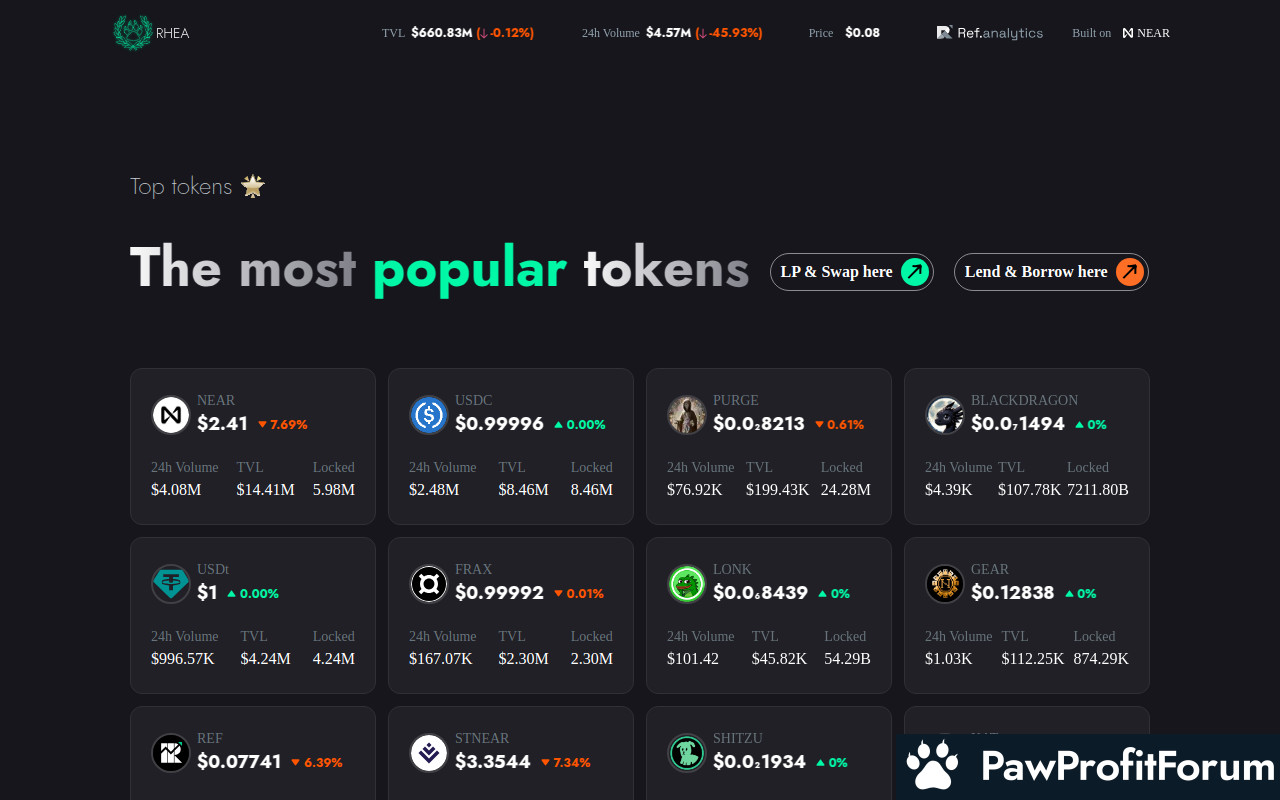Image resolution: width=1280 pixels, height=800 pixels.
Task: Click the REF token icon
Action: (171, 753)
